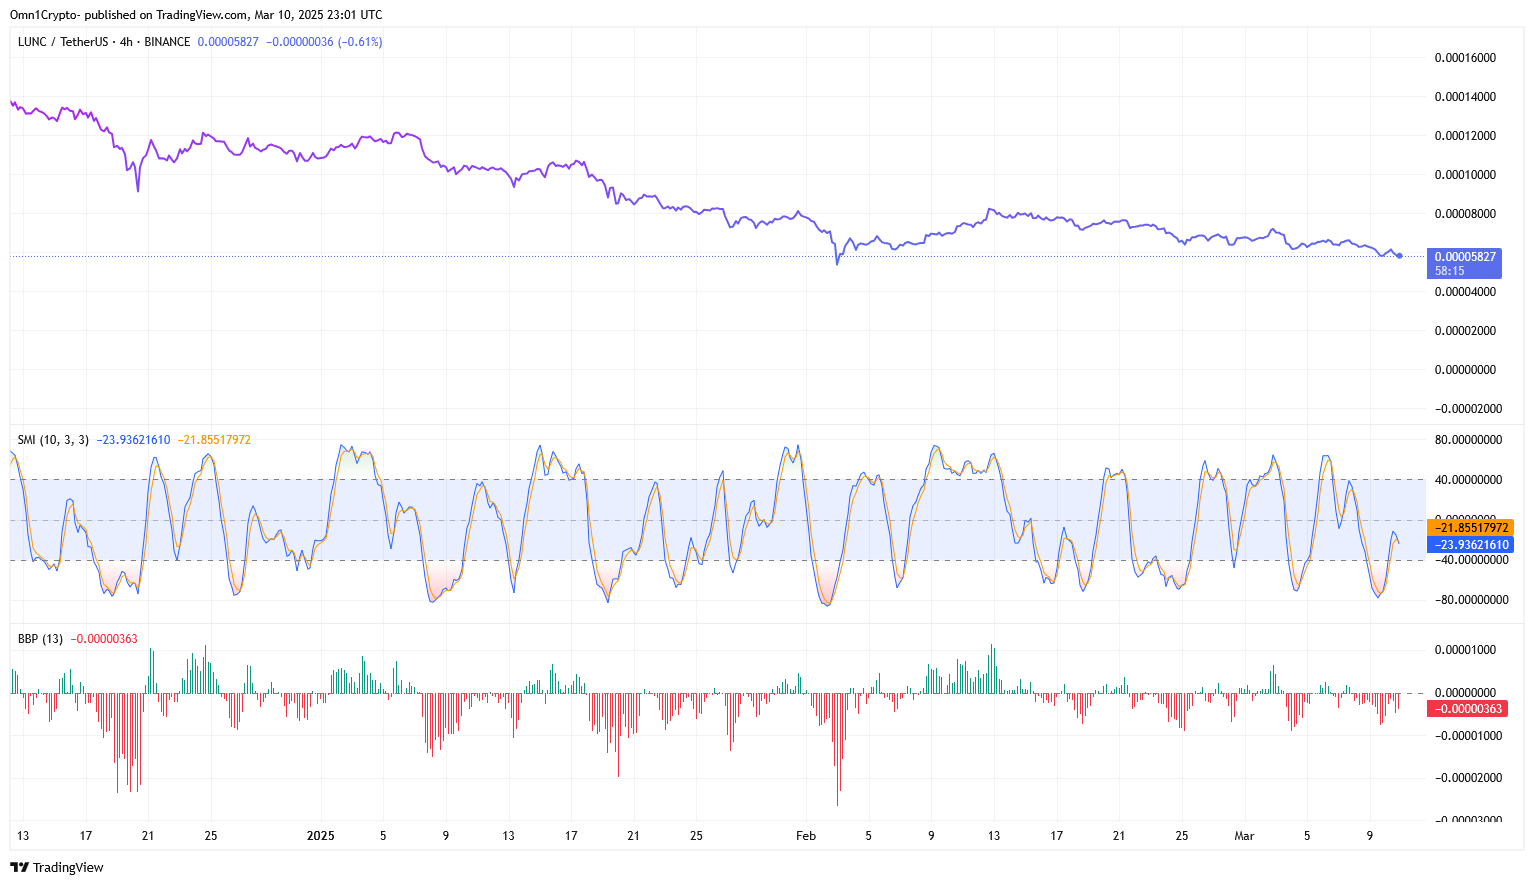This screenshot has width=1534, height=885.
Task: Click the 0.00008000 price axis label
Action: click(1465, 214)
